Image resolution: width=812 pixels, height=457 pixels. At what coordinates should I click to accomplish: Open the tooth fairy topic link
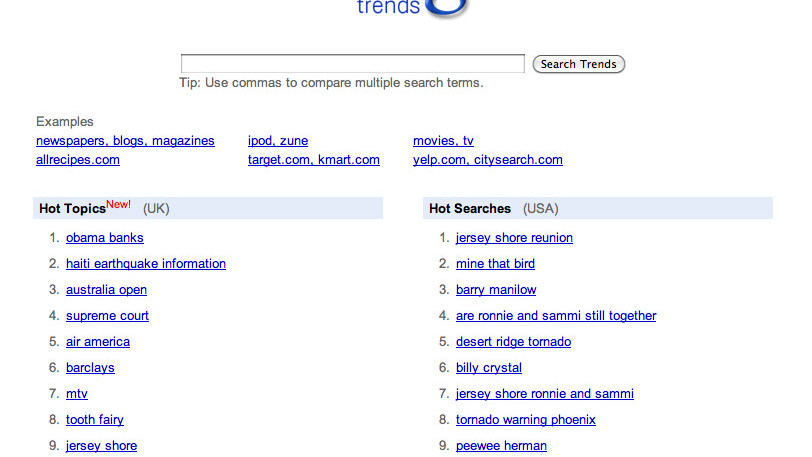[x=95, y=420]
